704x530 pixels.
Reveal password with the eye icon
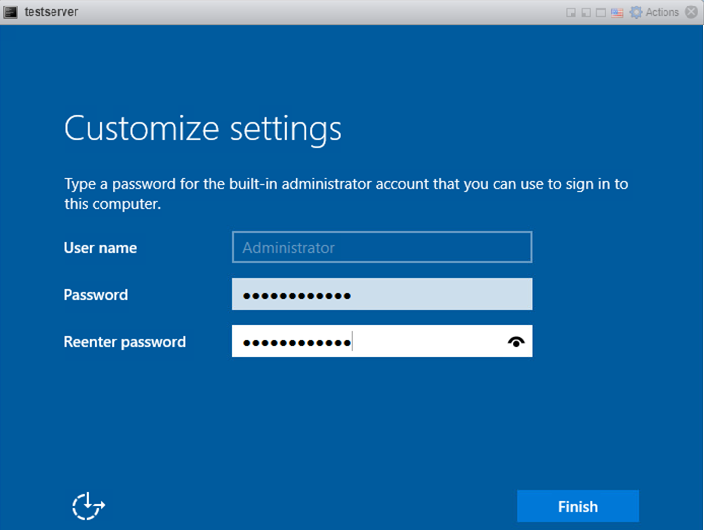[x=516, y=342]
